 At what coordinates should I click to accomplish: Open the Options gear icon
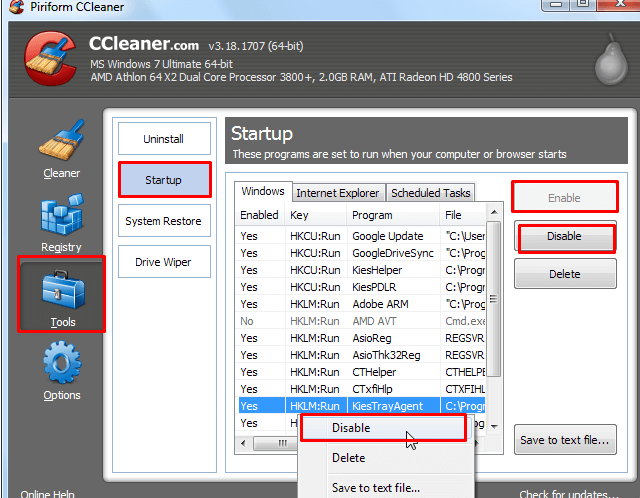pyautogui.click(x=62, y=362)
